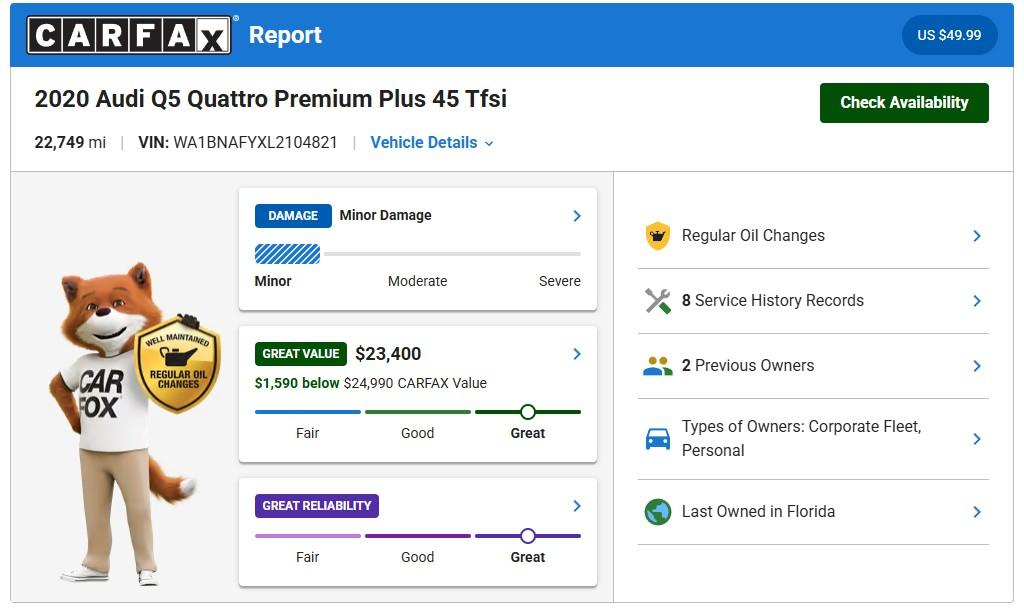This screenshot has height=610, width=1024.
Task: Open Last Owned in Florida row arrow
Action: coord(977,512)
